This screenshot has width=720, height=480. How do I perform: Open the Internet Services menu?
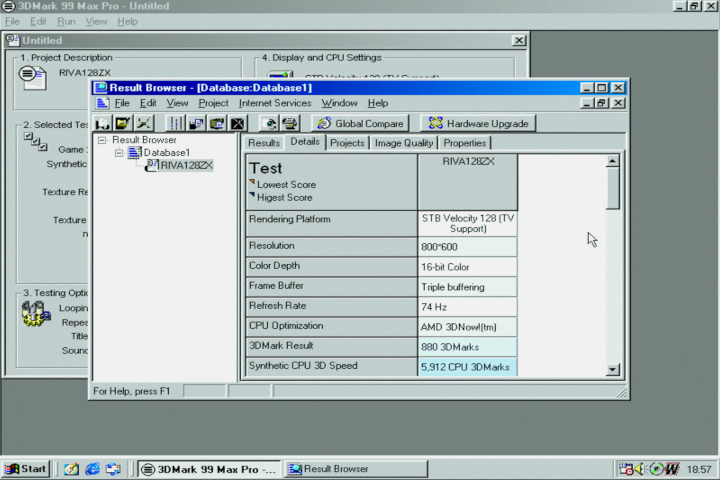(x=275, y=103)
